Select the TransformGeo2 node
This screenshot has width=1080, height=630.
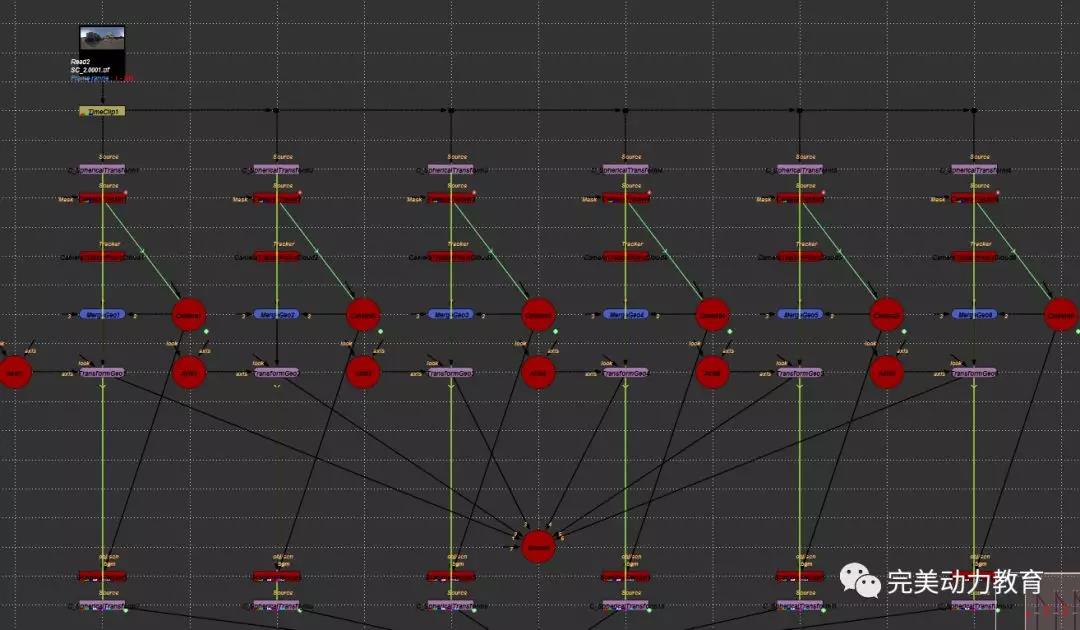tap(276, 373)
